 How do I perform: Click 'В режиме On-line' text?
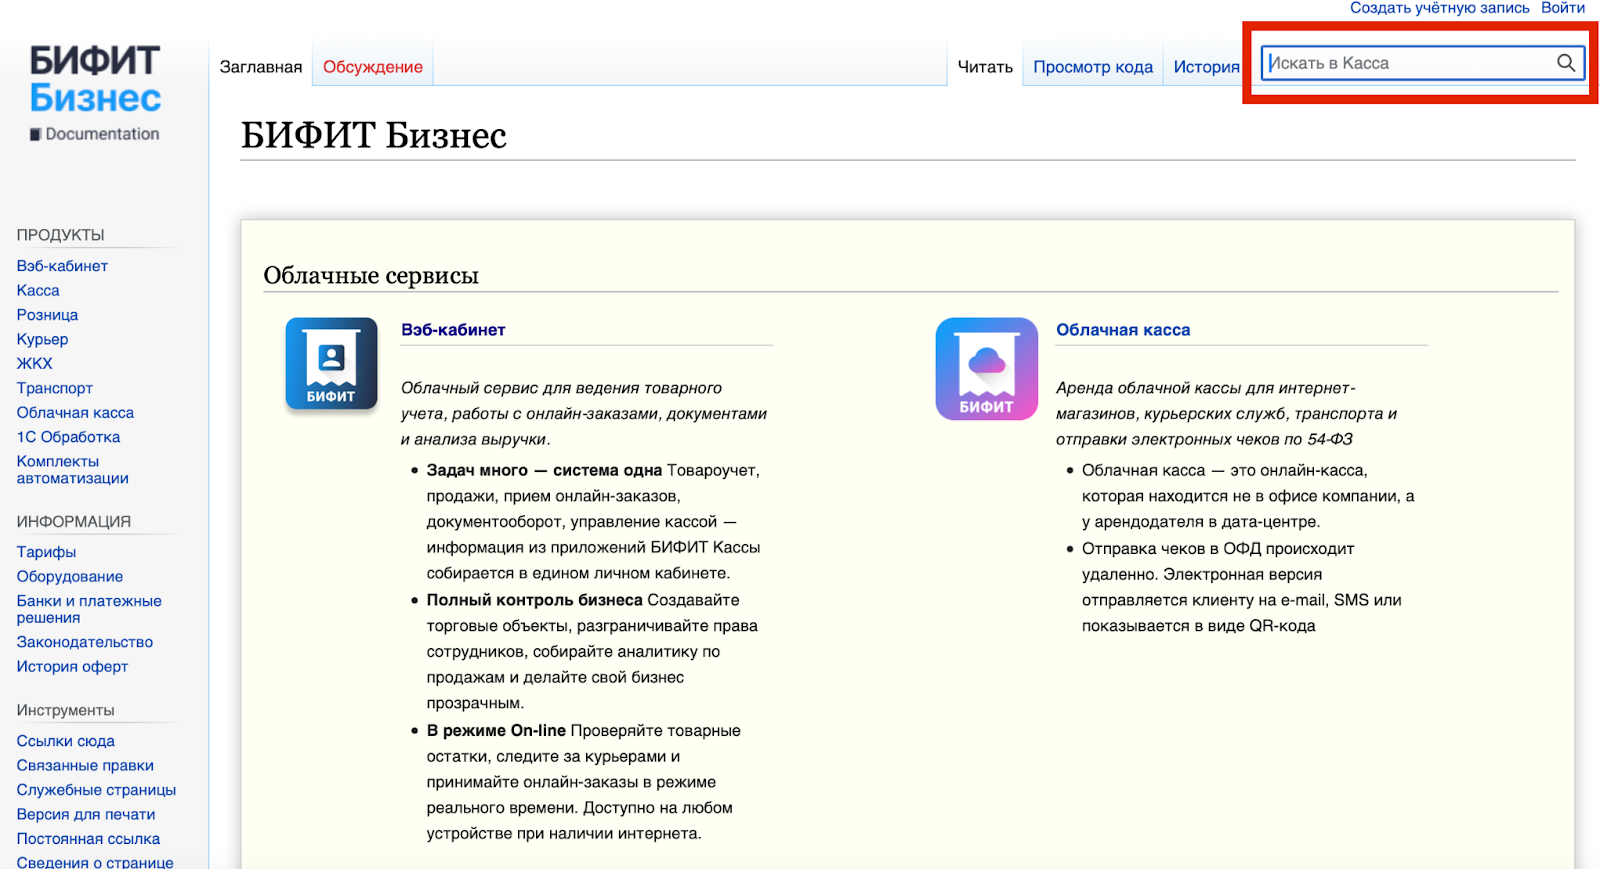(x=496, y=731)
